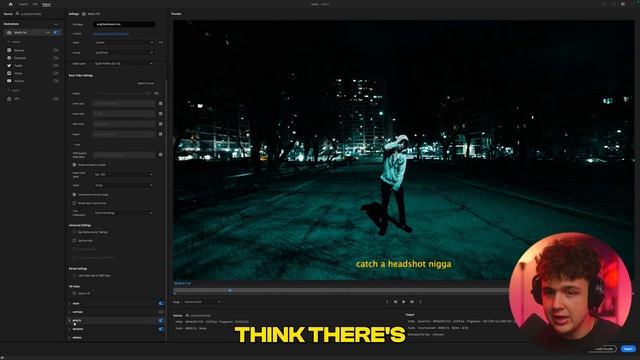The width and height of the screenshot is (640, 360).
Task: Select the Export tab
Action: tap(47, 4)
